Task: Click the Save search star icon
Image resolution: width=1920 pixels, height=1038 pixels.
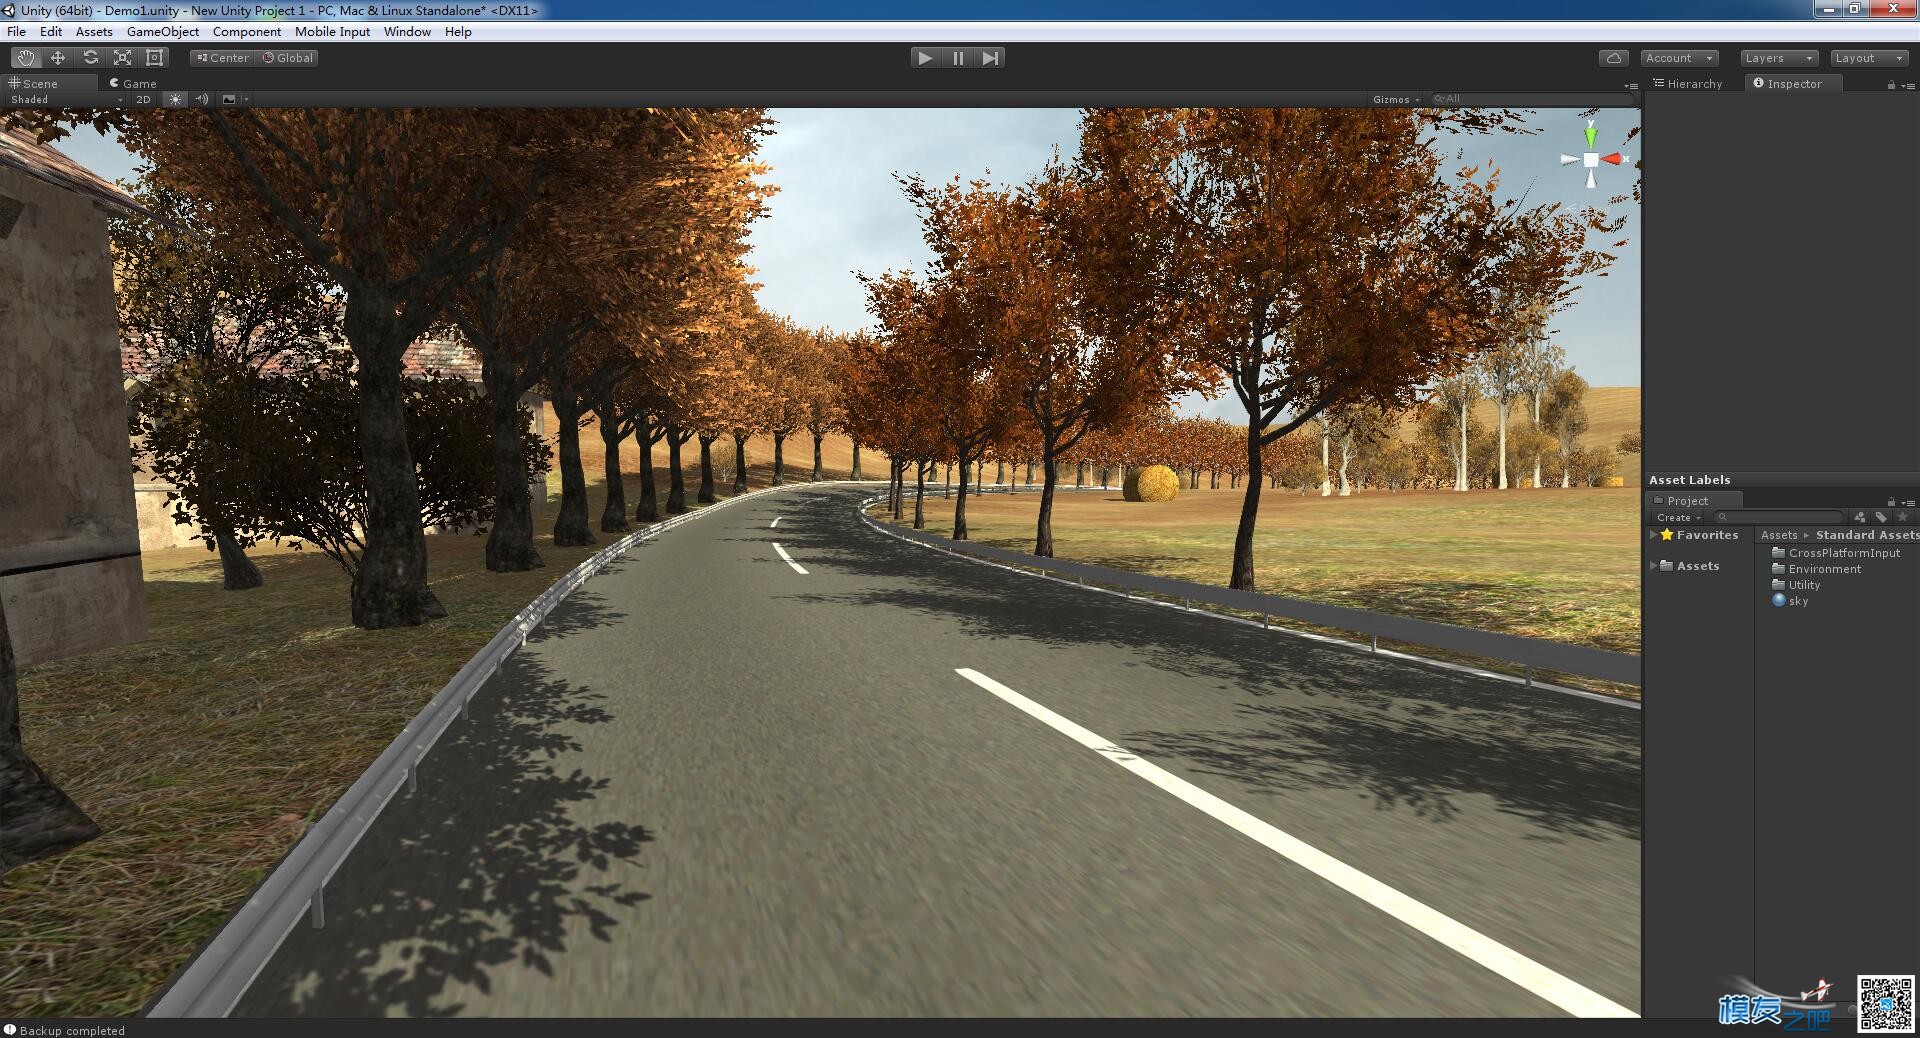Action: point(1903,517)
